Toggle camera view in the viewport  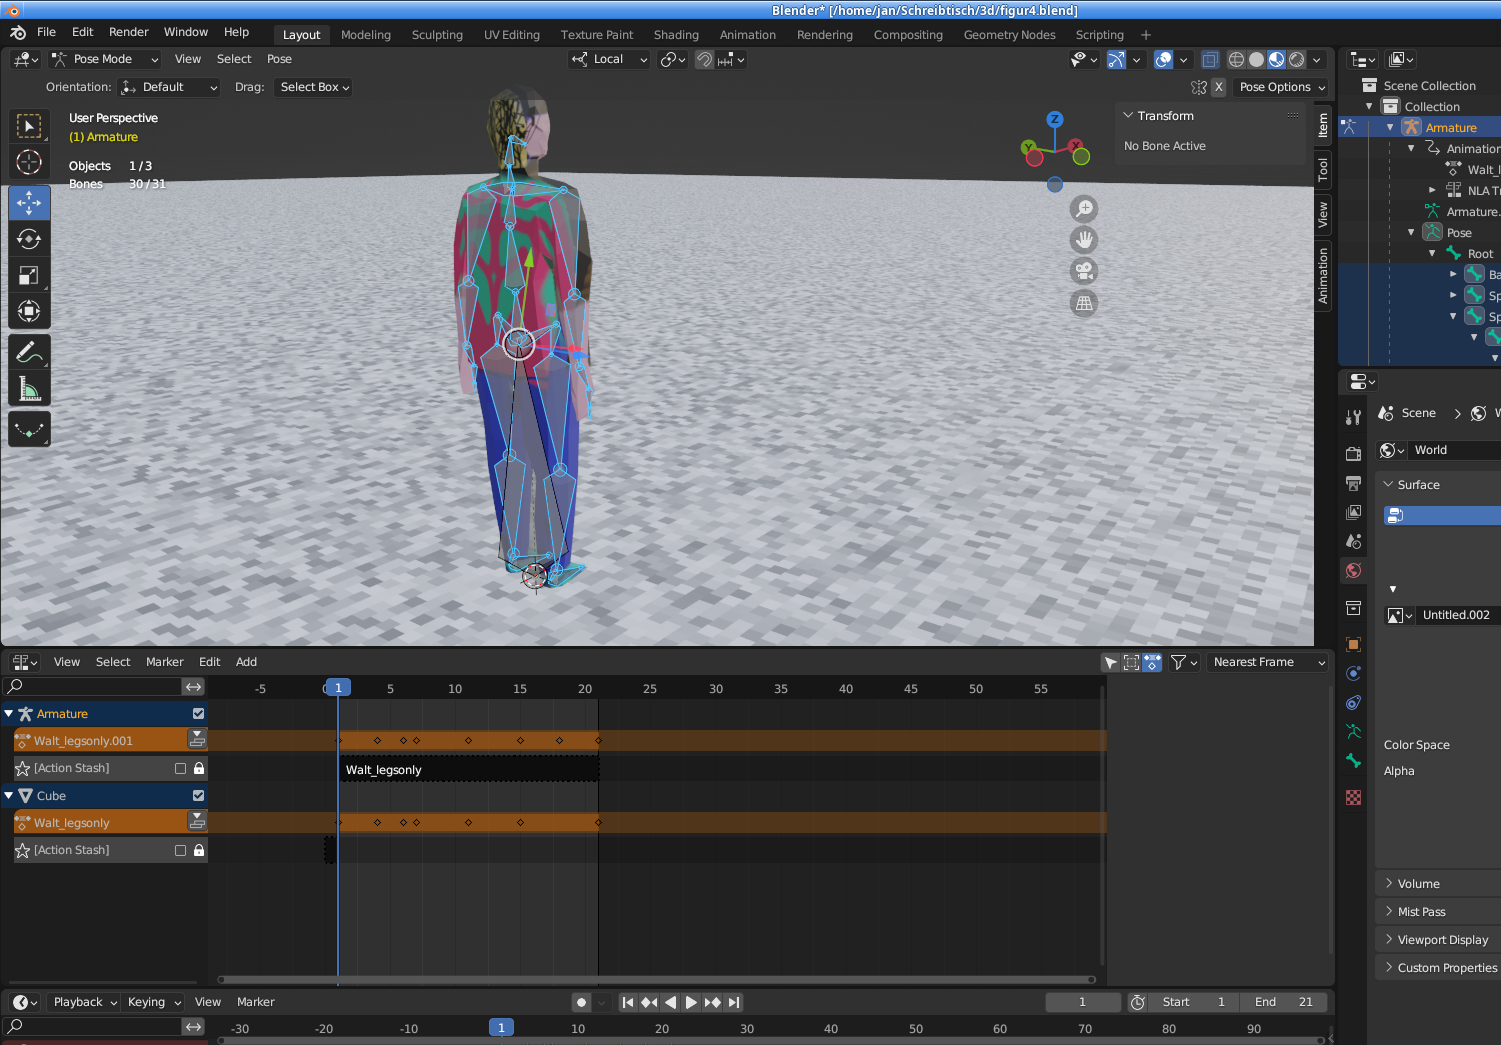tap(1084, 271)
